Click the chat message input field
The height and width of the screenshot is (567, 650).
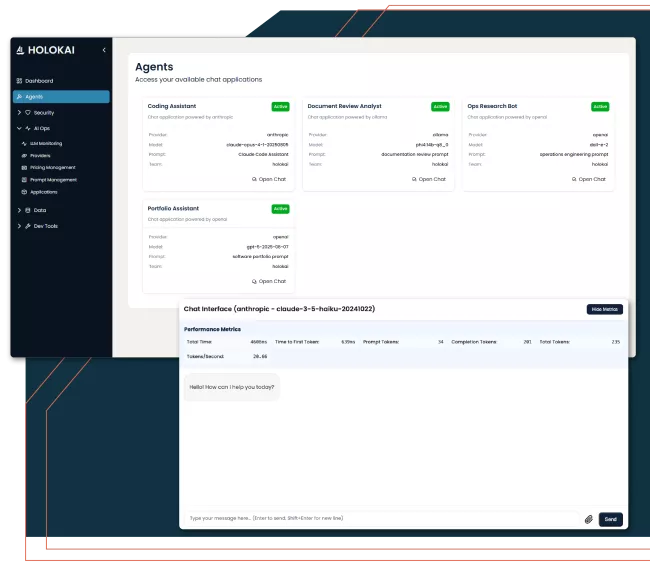380,518
